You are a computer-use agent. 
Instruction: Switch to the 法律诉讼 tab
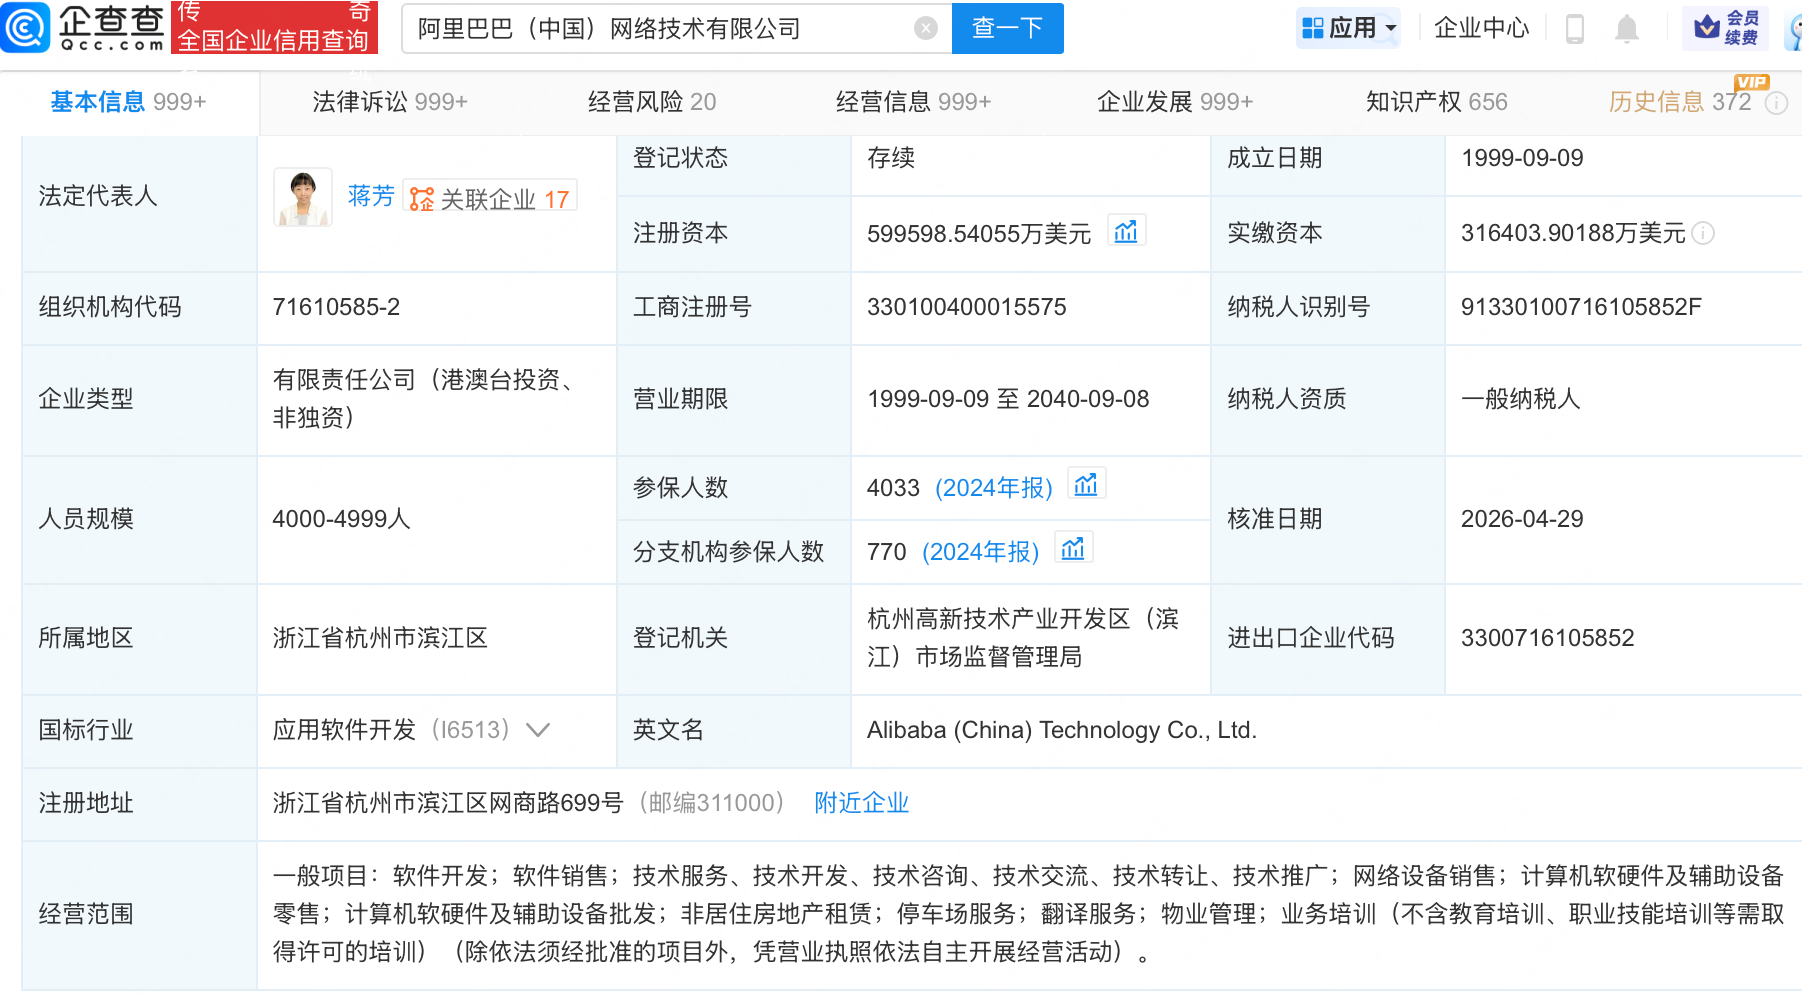[x=390, y=102]
